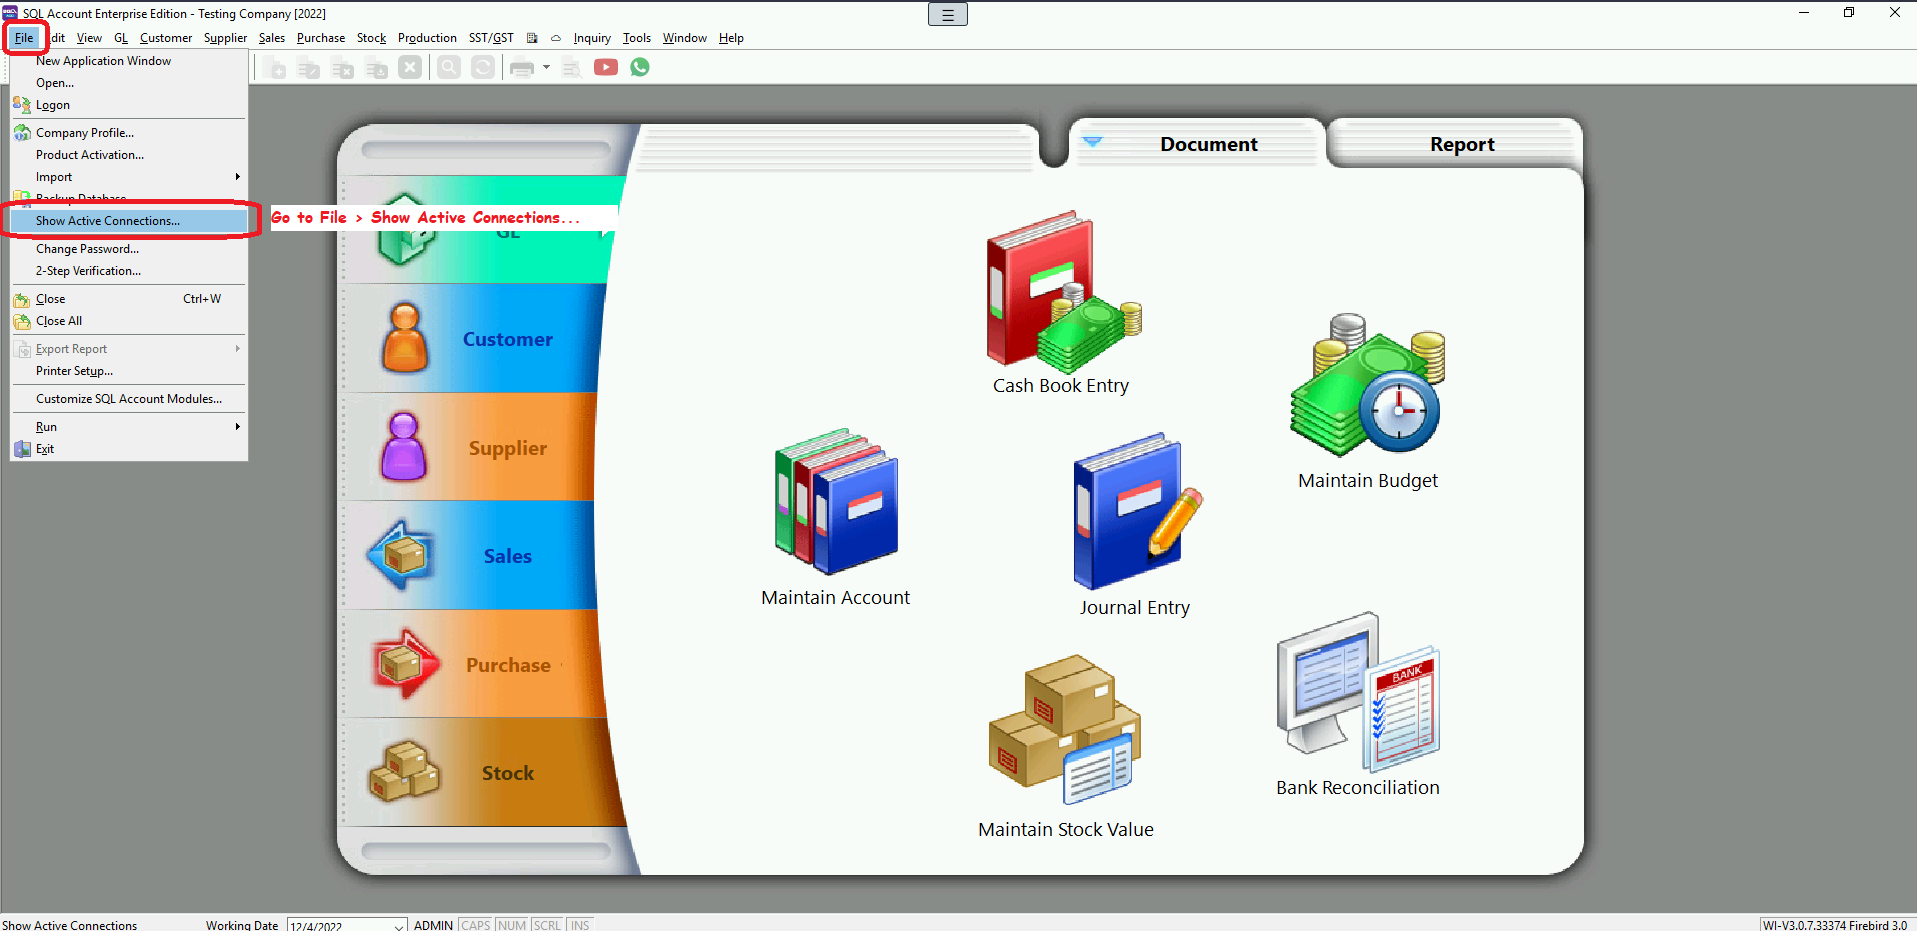Choose Close All in File menu
The height and width of the screenshot is (931, 1917).
pos(128,321)
